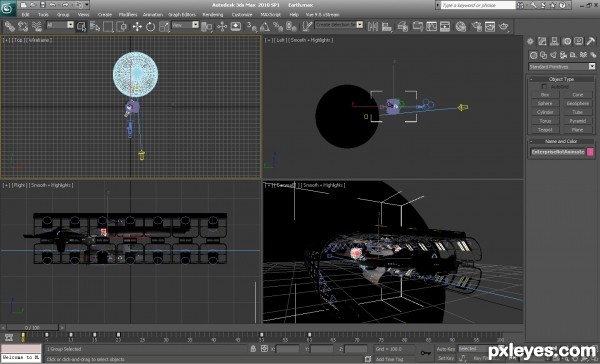Activate Select and Uniform Scale tool

(164, 26)
